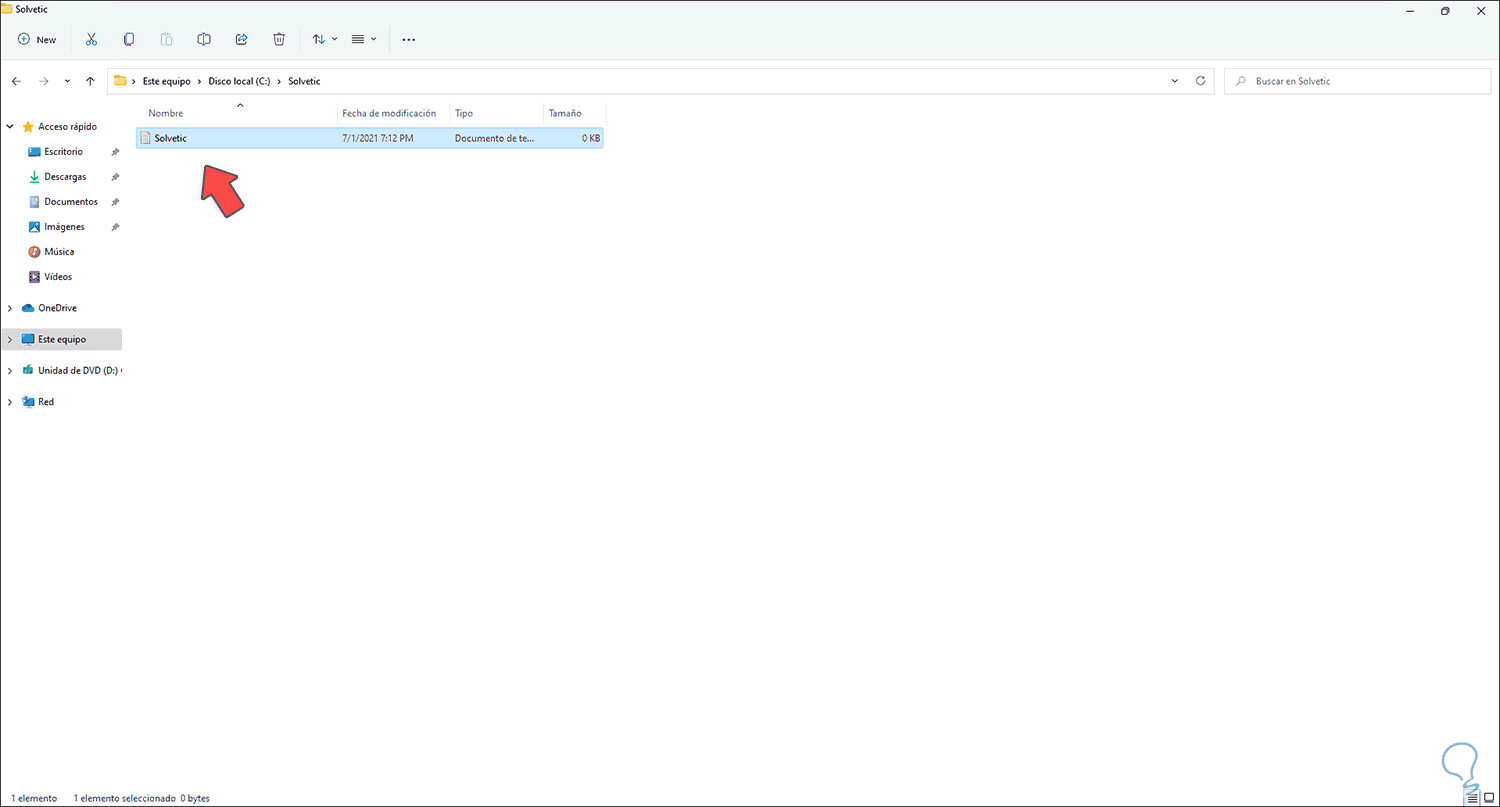
Task: Expand the chevron after Este equipo in breadcrumb
Action: [x=199, y=81]
